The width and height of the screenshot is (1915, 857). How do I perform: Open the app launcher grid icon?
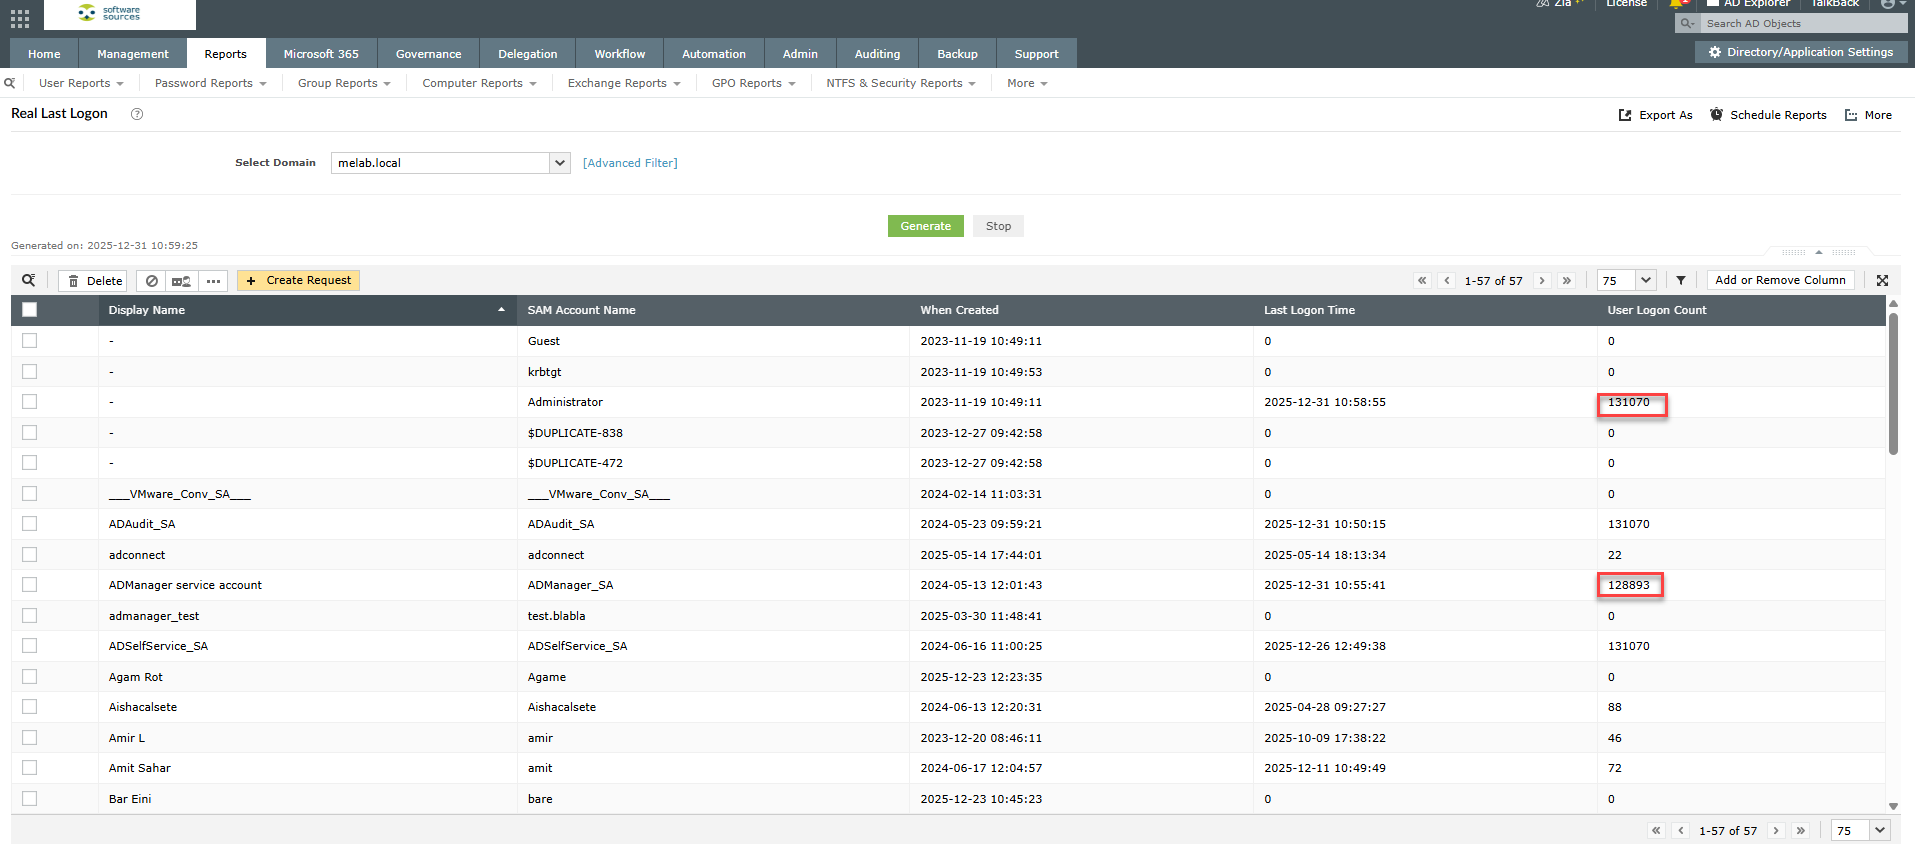[20, 18]
